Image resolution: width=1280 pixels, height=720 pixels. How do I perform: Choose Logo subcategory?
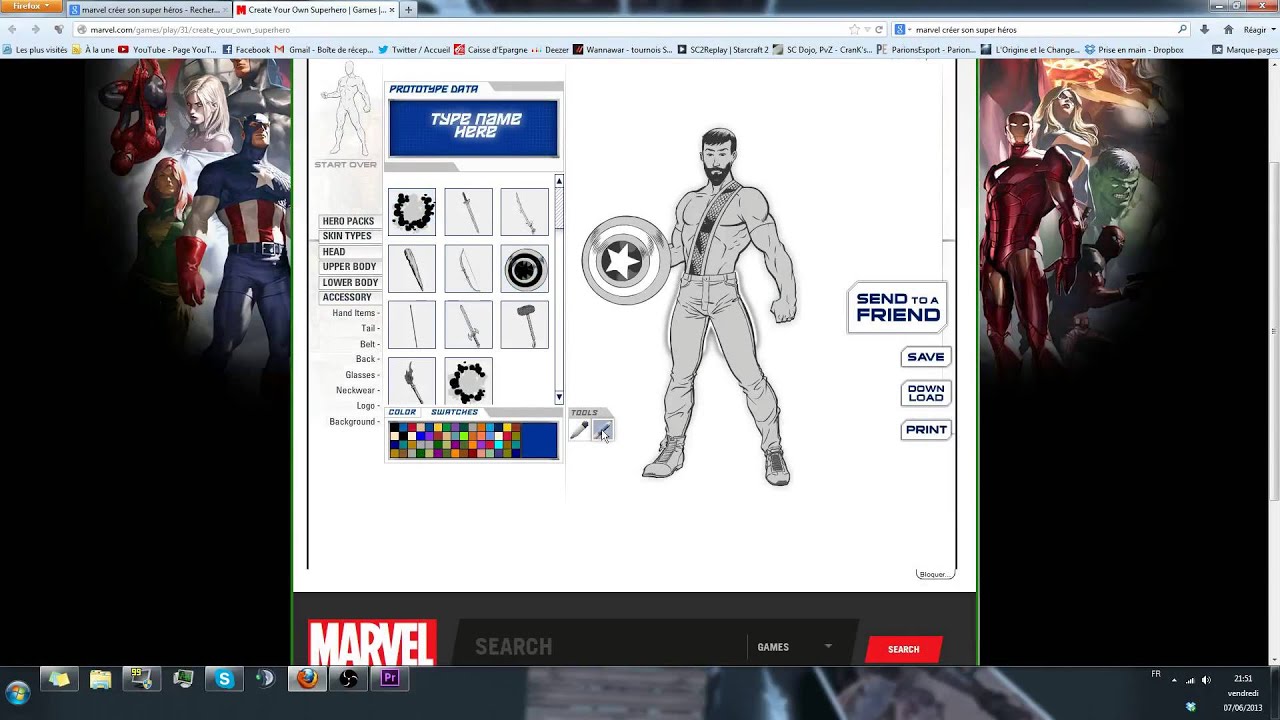point(366,406)
